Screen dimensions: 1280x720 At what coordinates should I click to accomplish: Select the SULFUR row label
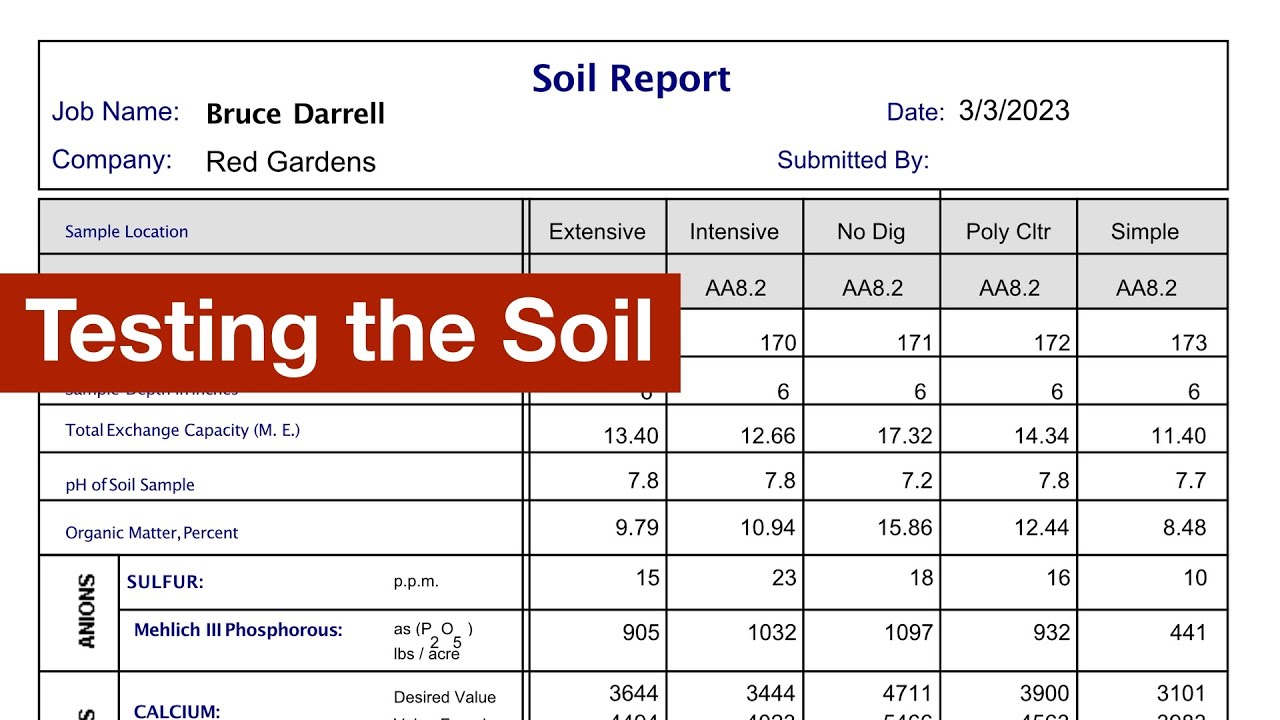(165, 582)
